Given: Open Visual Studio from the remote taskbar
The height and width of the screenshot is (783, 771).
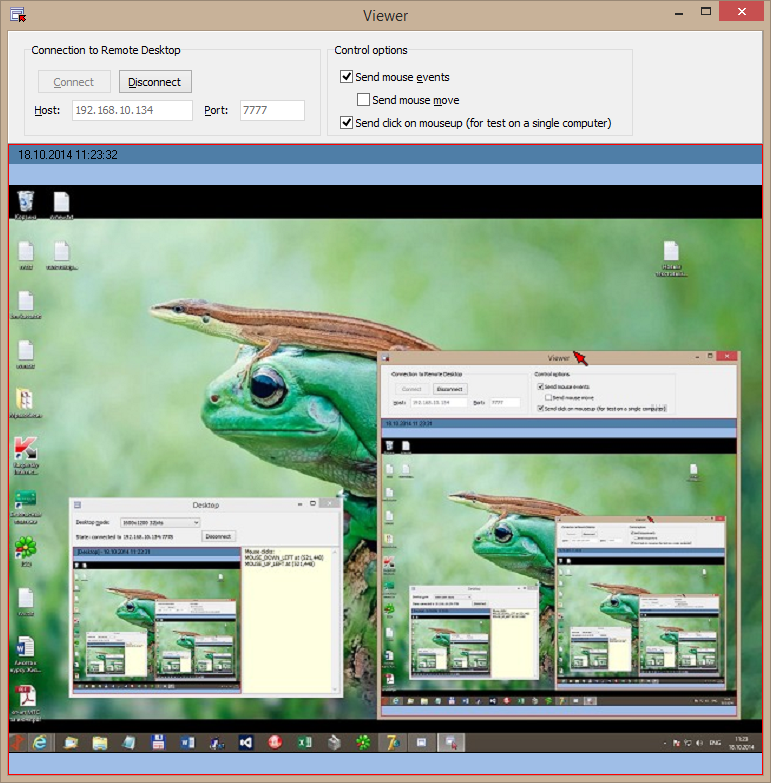Looking at the screenshot, I should (246, 743).
